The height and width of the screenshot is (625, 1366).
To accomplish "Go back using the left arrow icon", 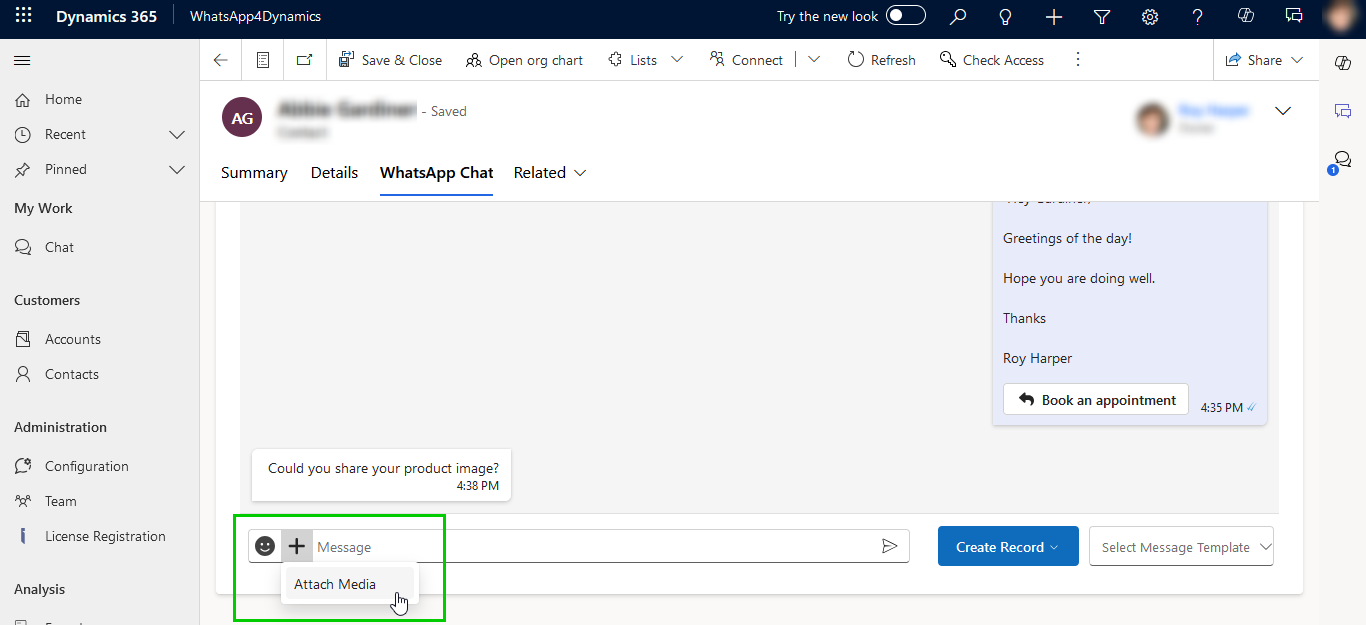I will click(221, 60).
